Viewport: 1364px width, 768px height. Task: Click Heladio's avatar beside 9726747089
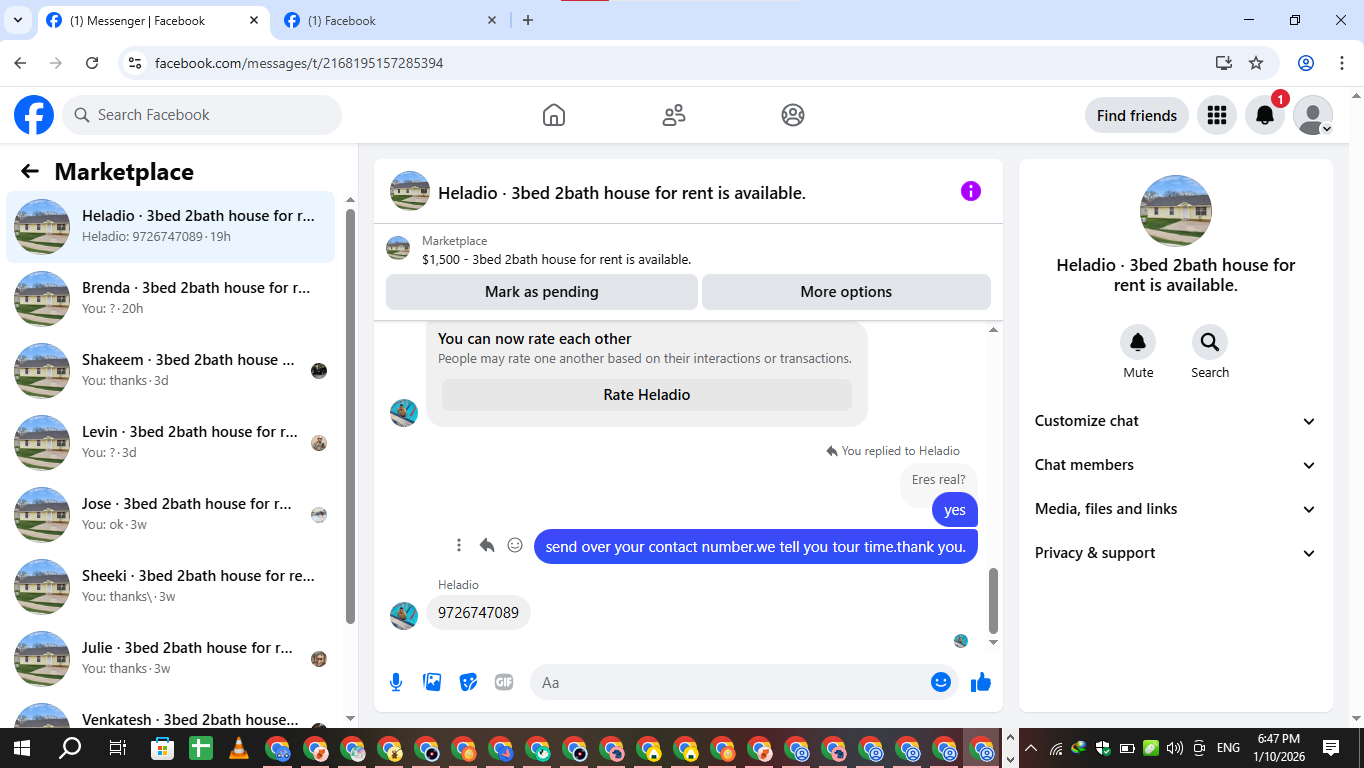[404, 615]
